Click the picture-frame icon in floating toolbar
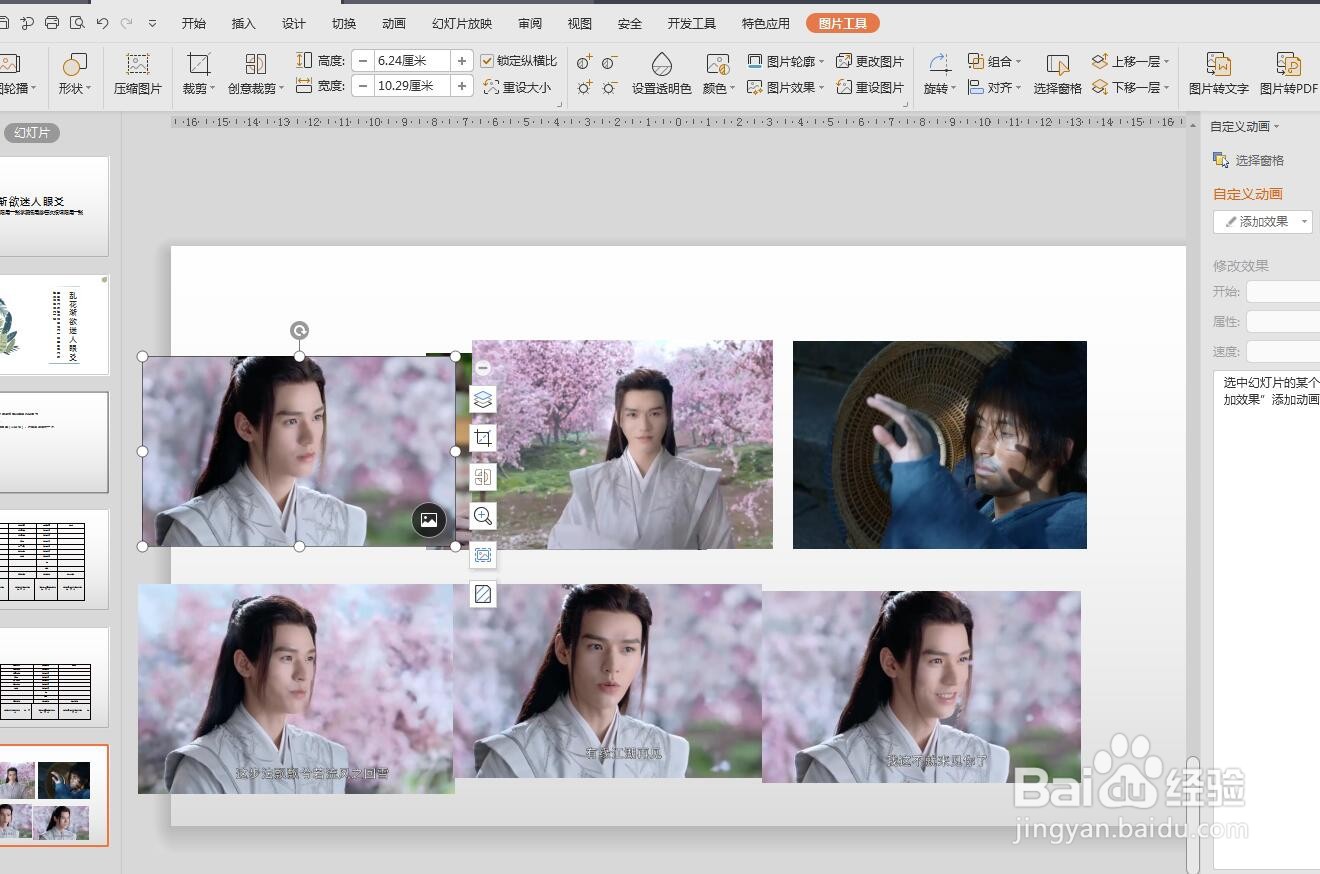 pos(483,555)
